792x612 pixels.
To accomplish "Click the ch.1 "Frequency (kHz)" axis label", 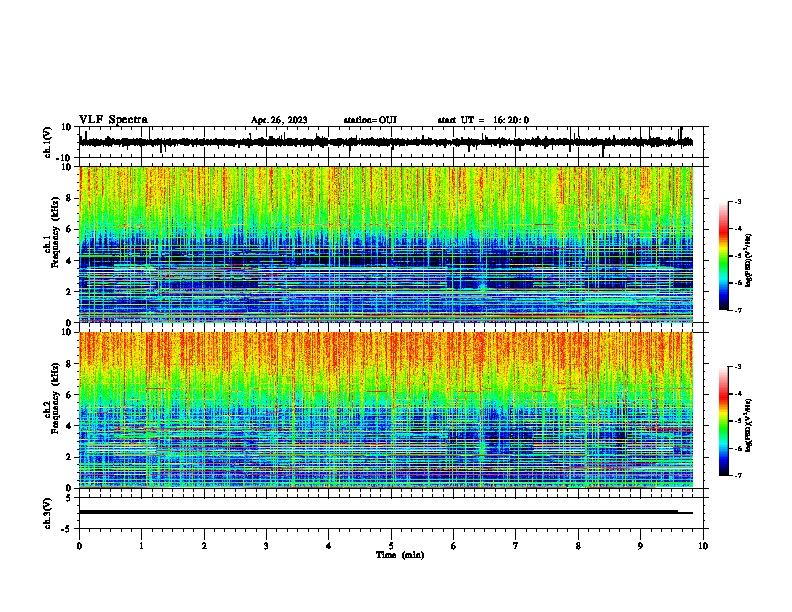I will pyautogui.click(x=55, y=233).
